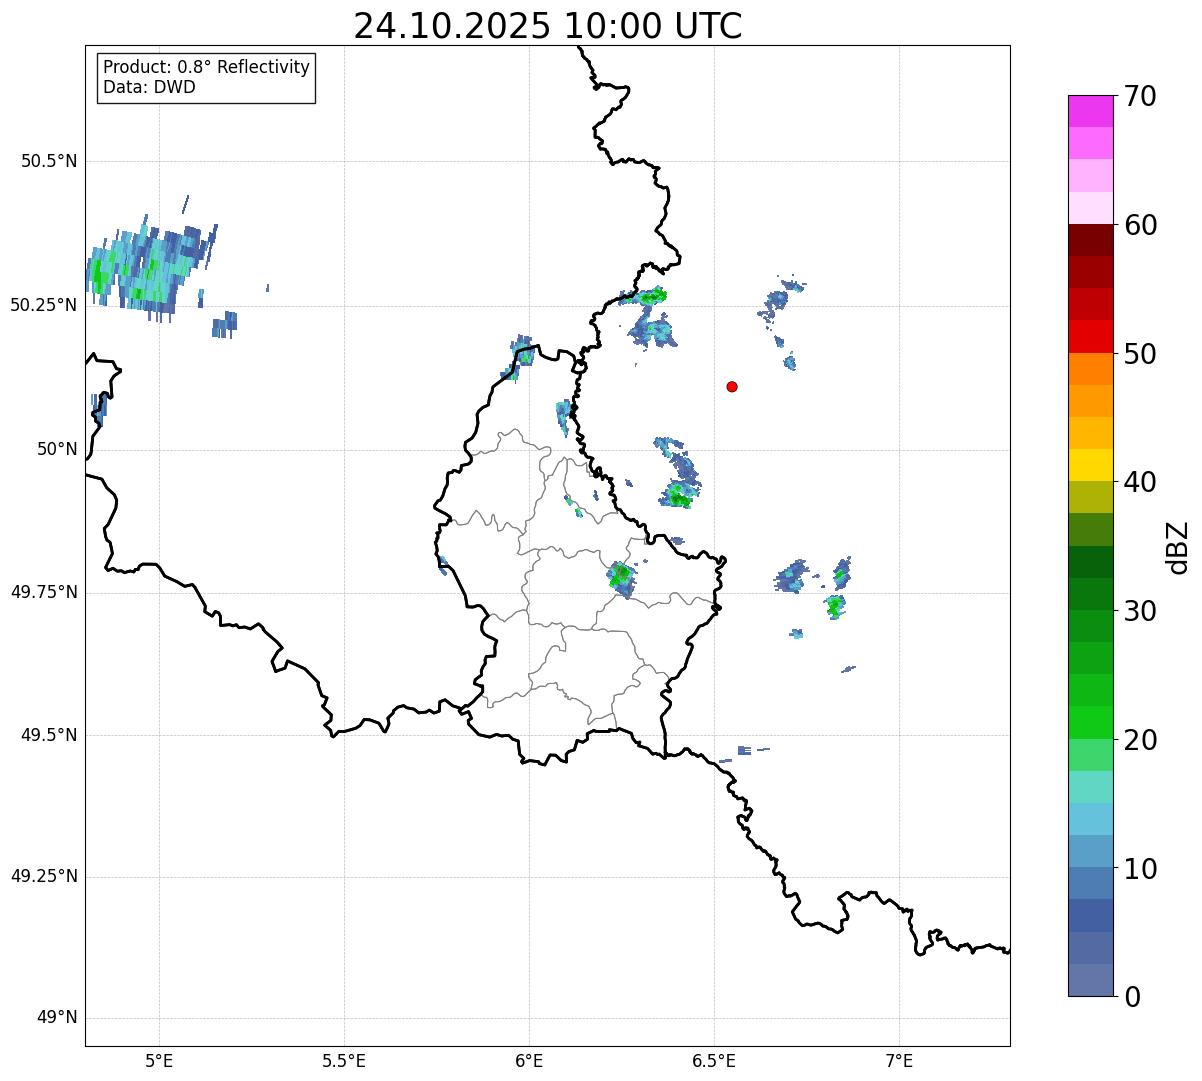Pick the bright green swatch above 20

tap(1090, 723)
